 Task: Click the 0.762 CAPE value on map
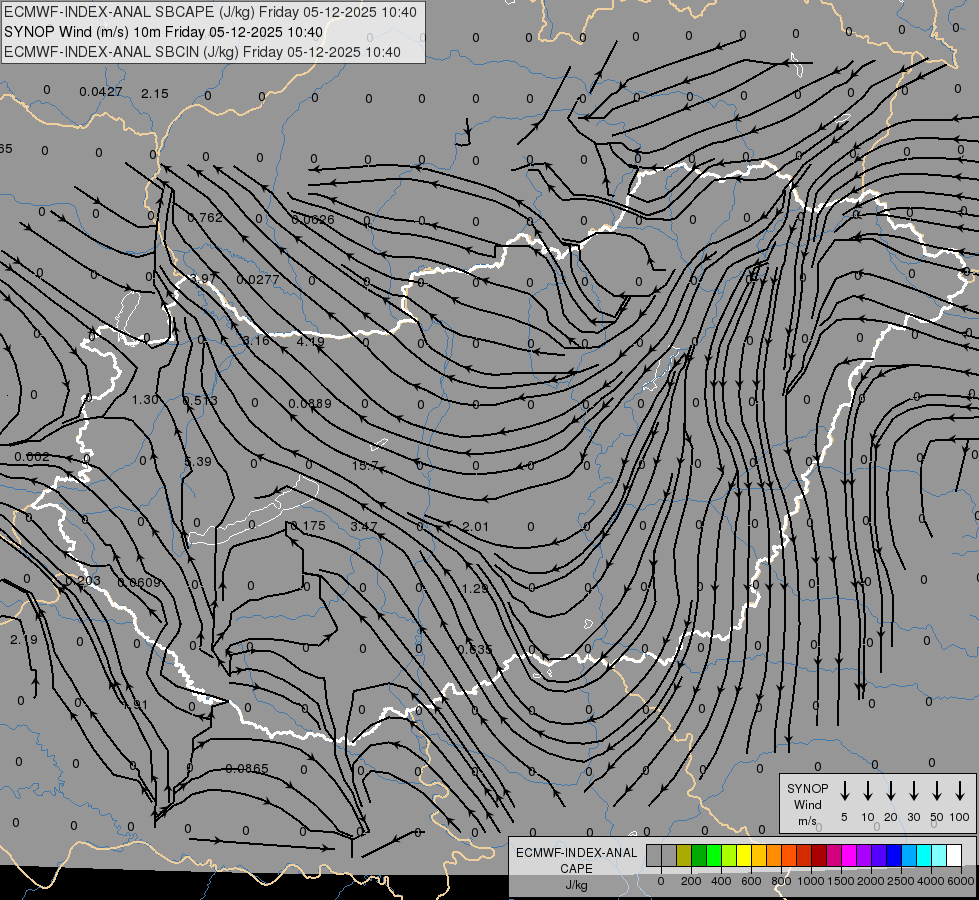coord(205,217)
